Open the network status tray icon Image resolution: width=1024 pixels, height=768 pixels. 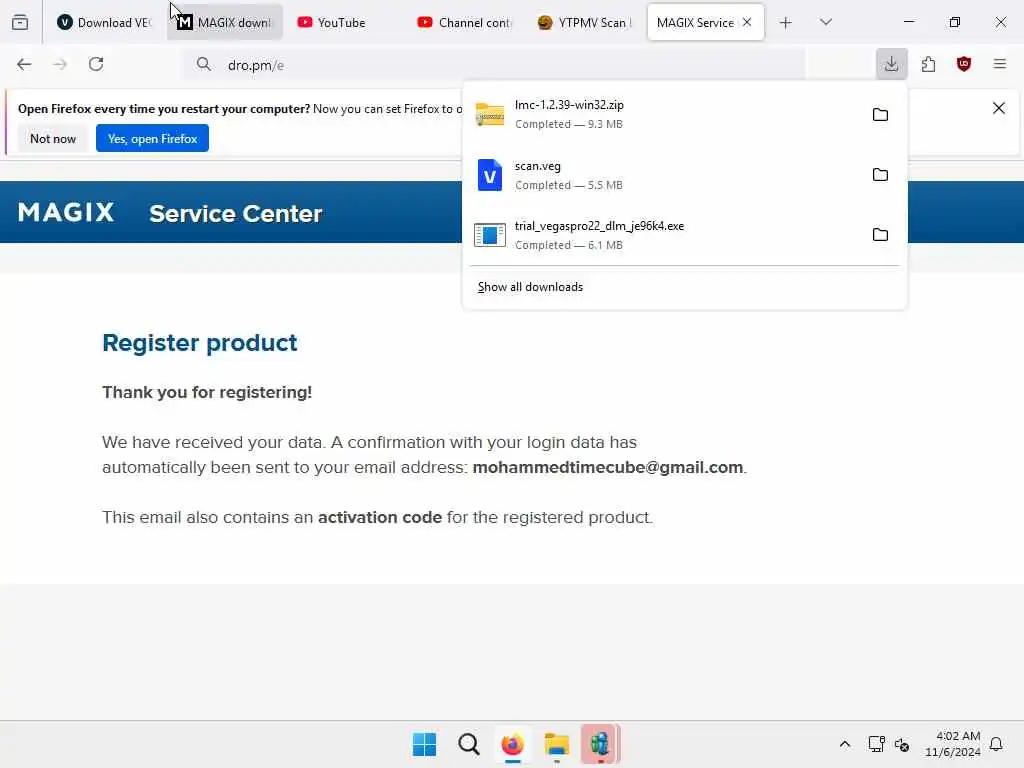click(876, 744)
